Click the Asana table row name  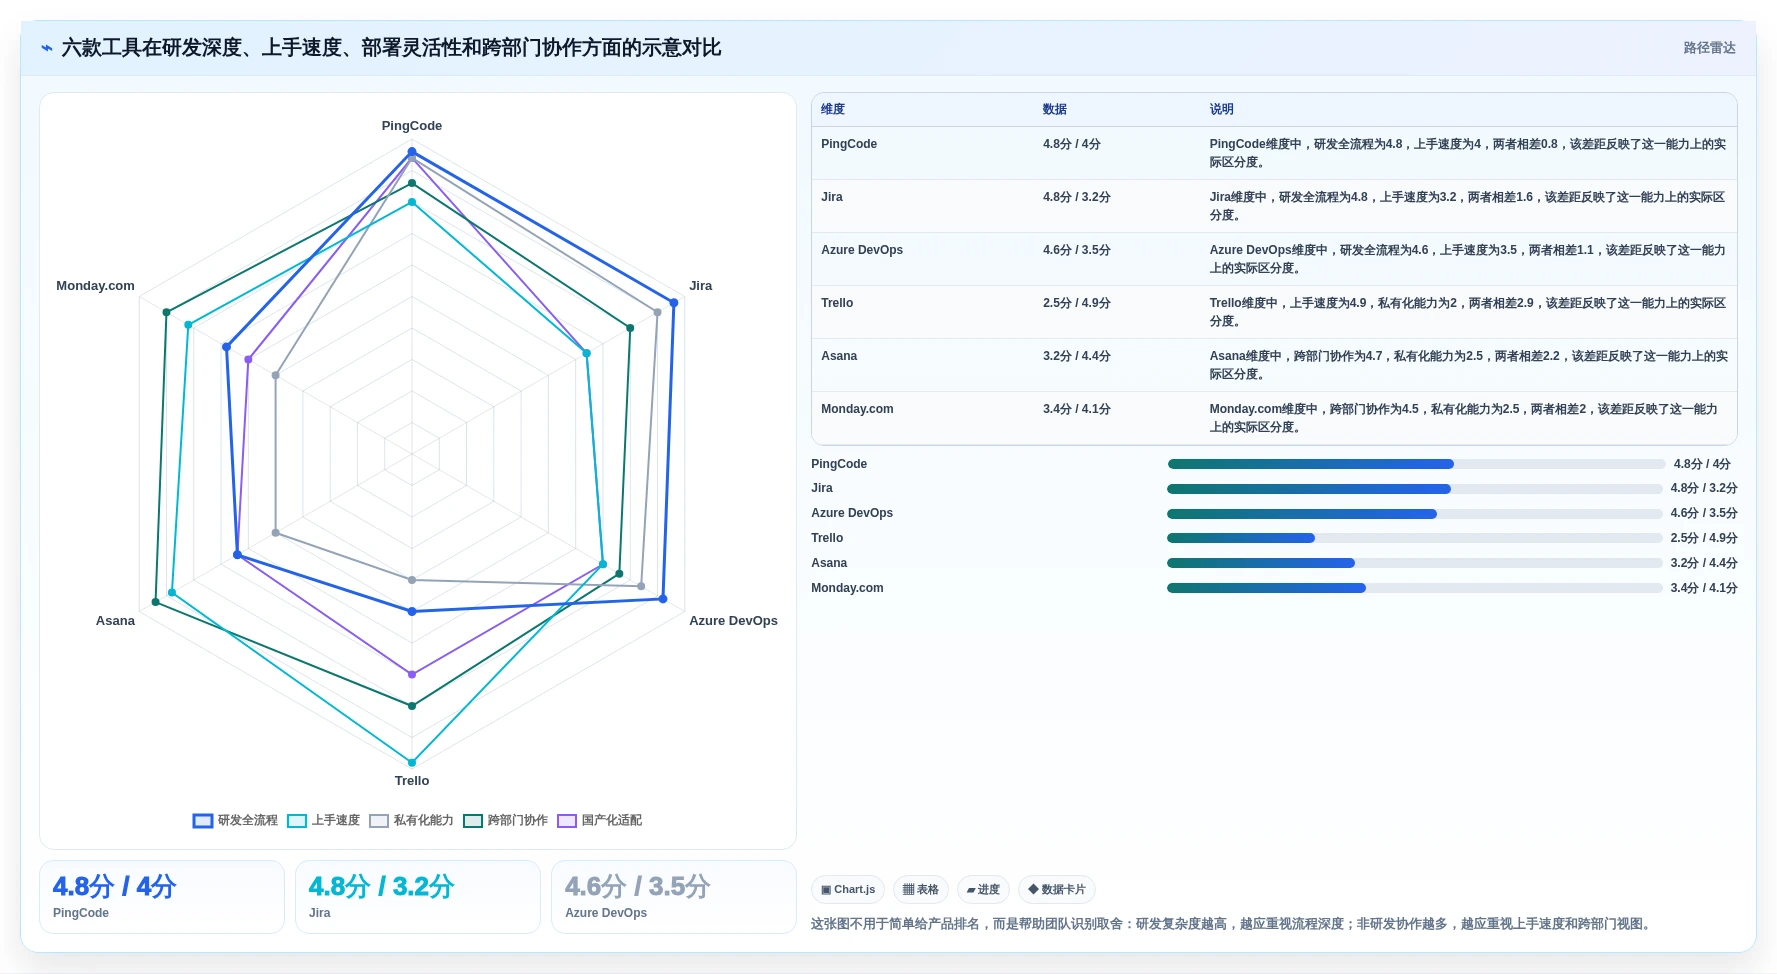[839, 356]
